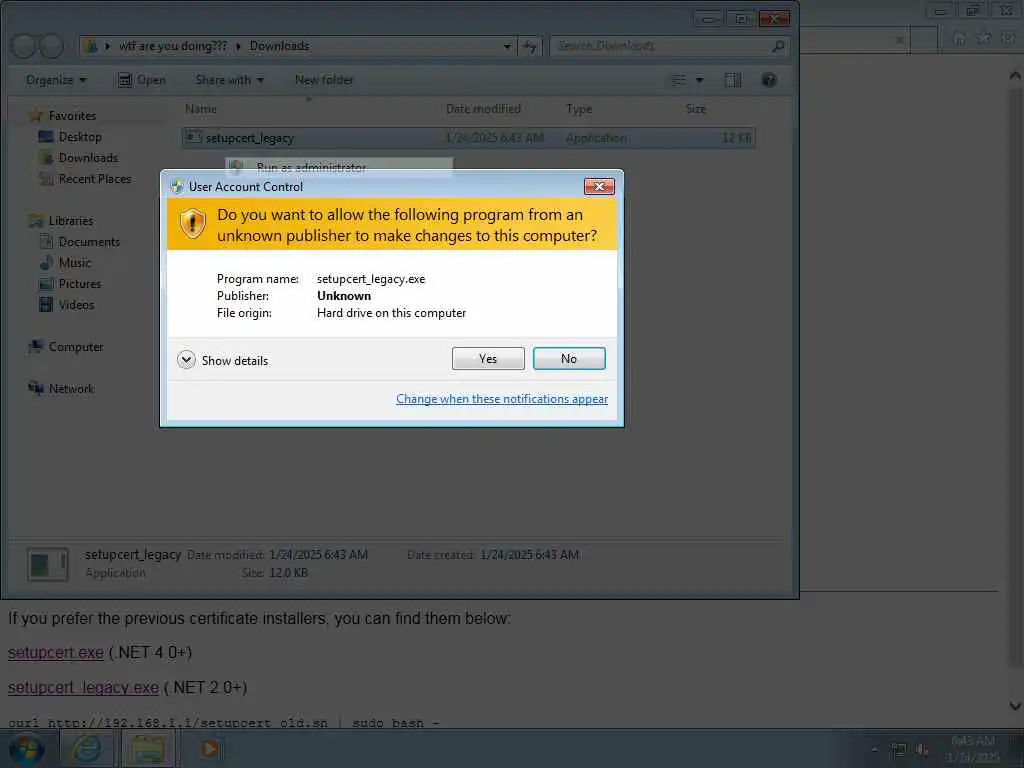Image resolution: width=1024 pixels, height=768 pixels.
Task: Click the change view icon in Explorer
Action: pyautogui.click(x=679, y=80)
